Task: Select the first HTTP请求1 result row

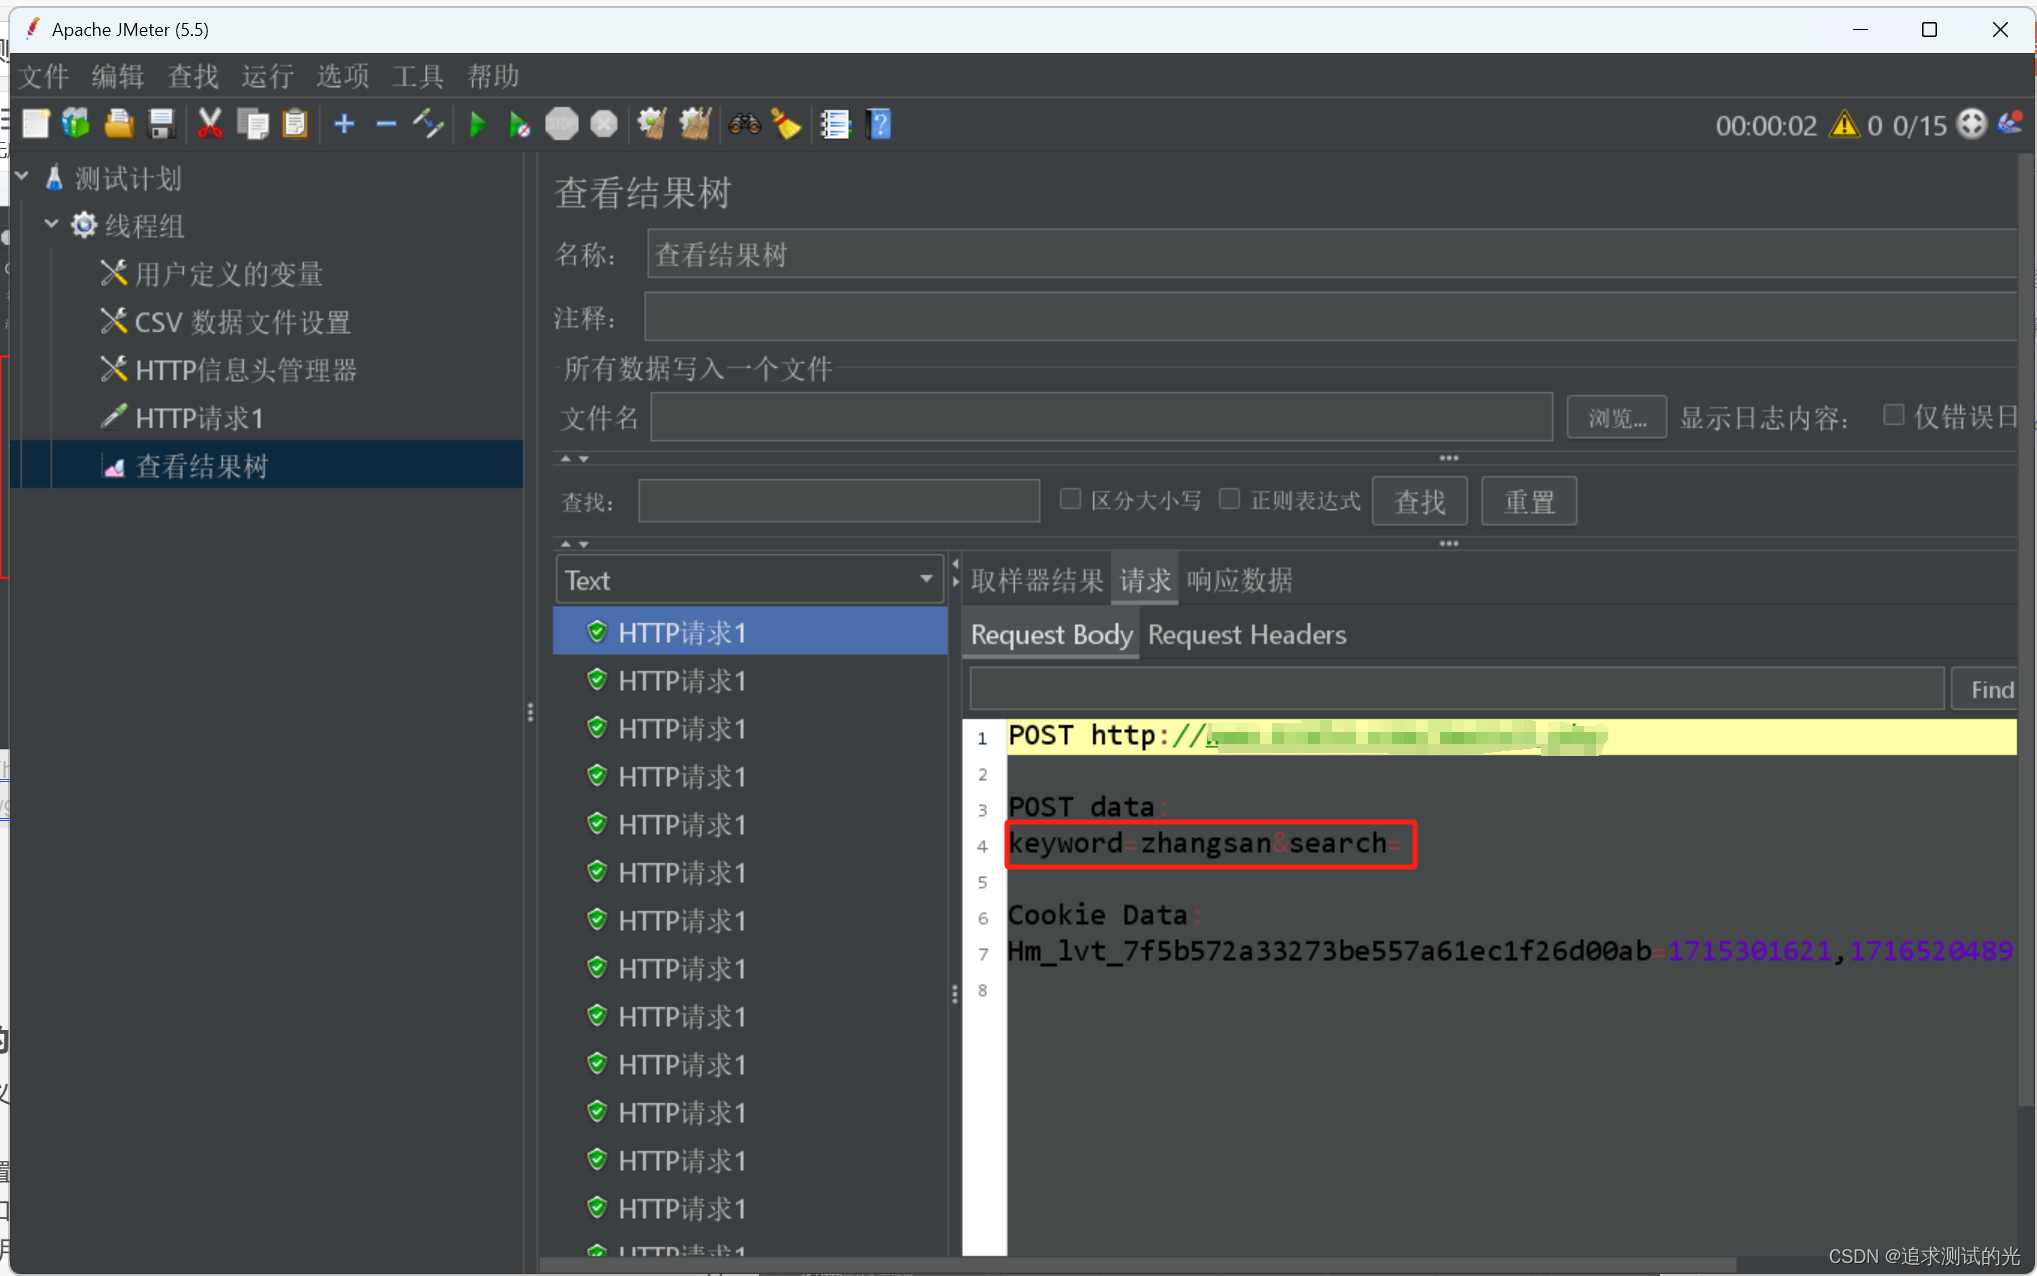Action: pos(750,632)
